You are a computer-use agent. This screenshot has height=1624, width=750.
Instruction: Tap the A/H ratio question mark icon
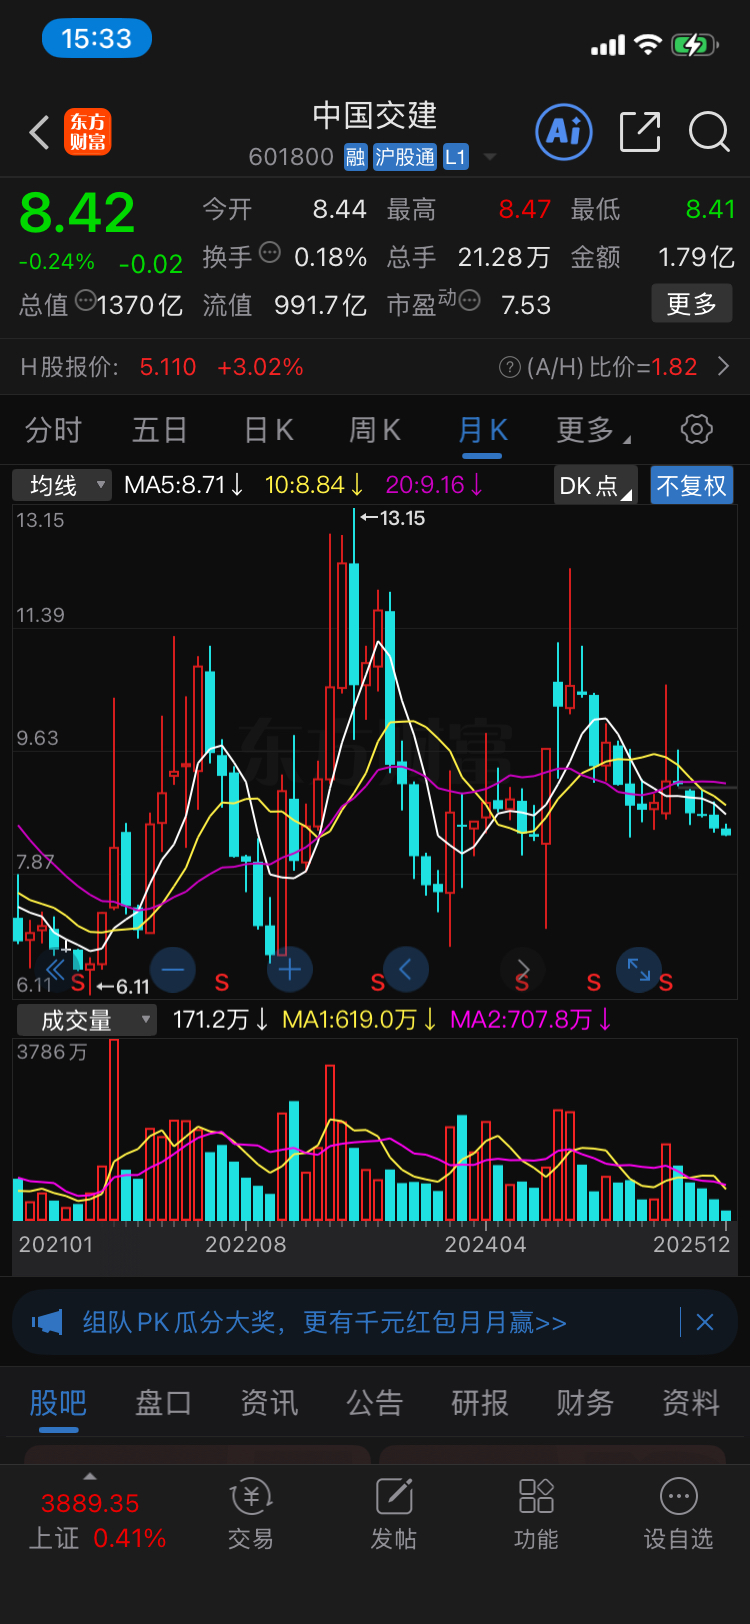(x=509, y=367)
